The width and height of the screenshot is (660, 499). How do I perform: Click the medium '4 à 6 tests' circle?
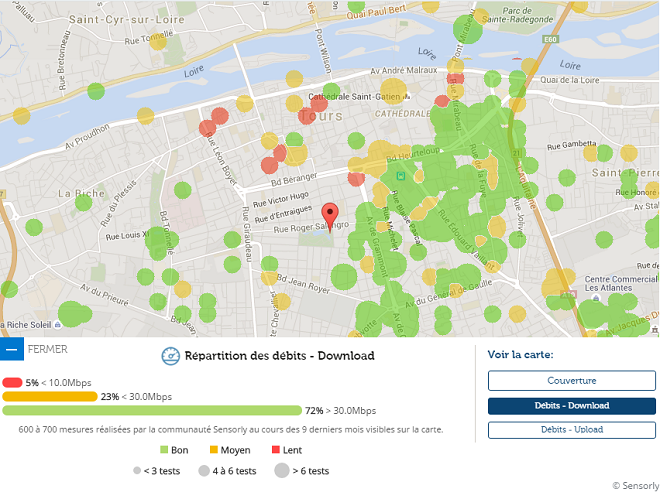tap(204, 470)
